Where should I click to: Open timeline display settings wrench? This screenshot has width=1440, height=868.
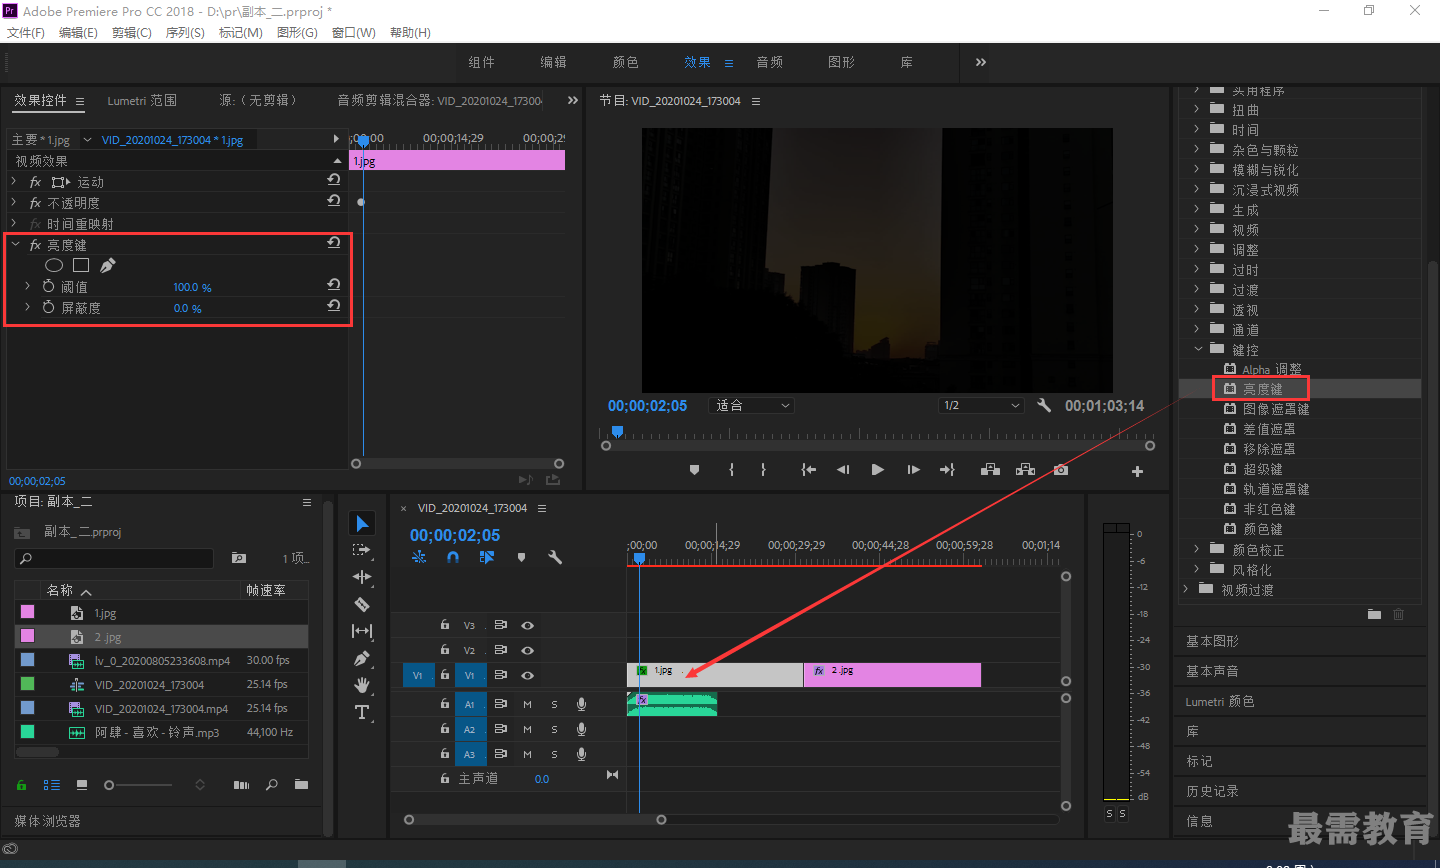tap(555, 558)
